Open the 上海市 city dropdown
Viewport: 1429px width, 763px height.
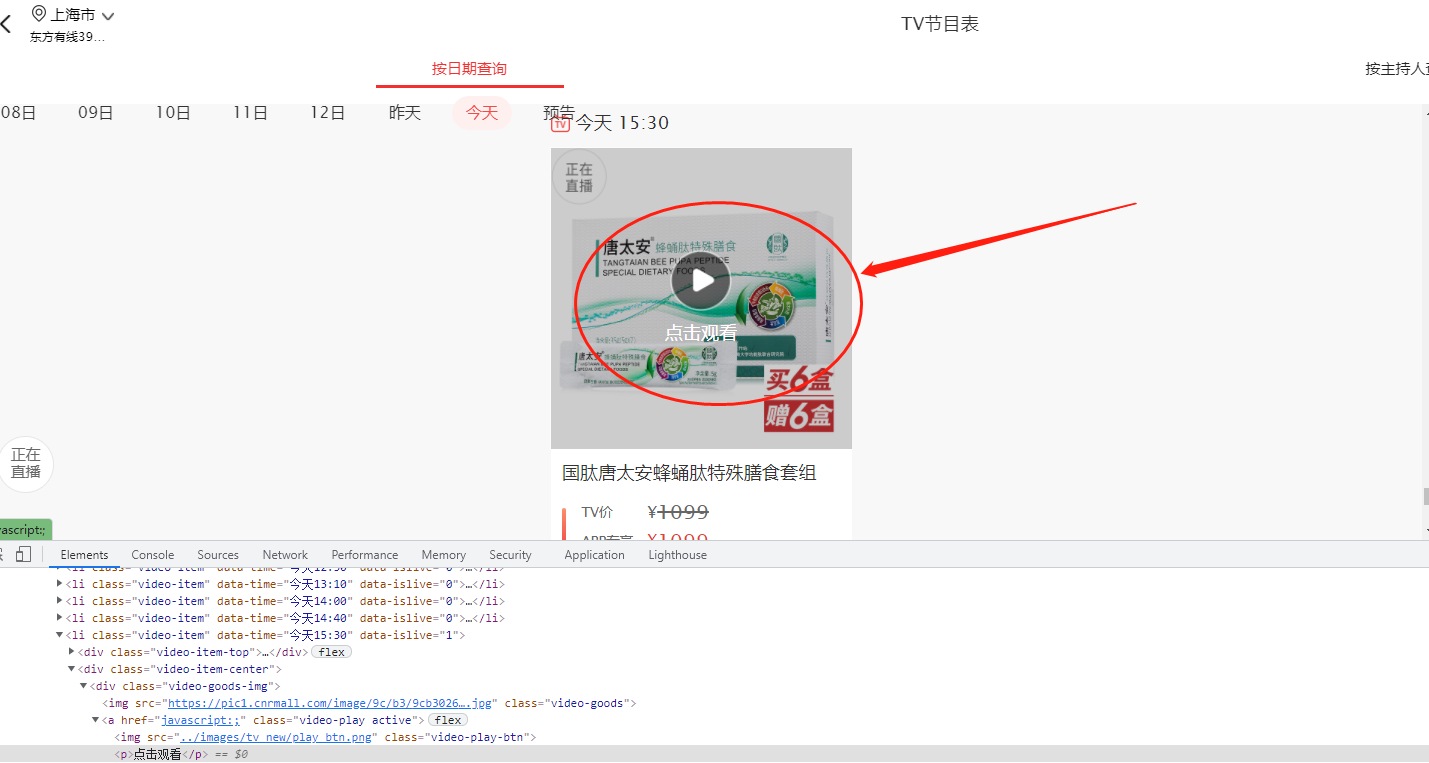coord(82,15)
